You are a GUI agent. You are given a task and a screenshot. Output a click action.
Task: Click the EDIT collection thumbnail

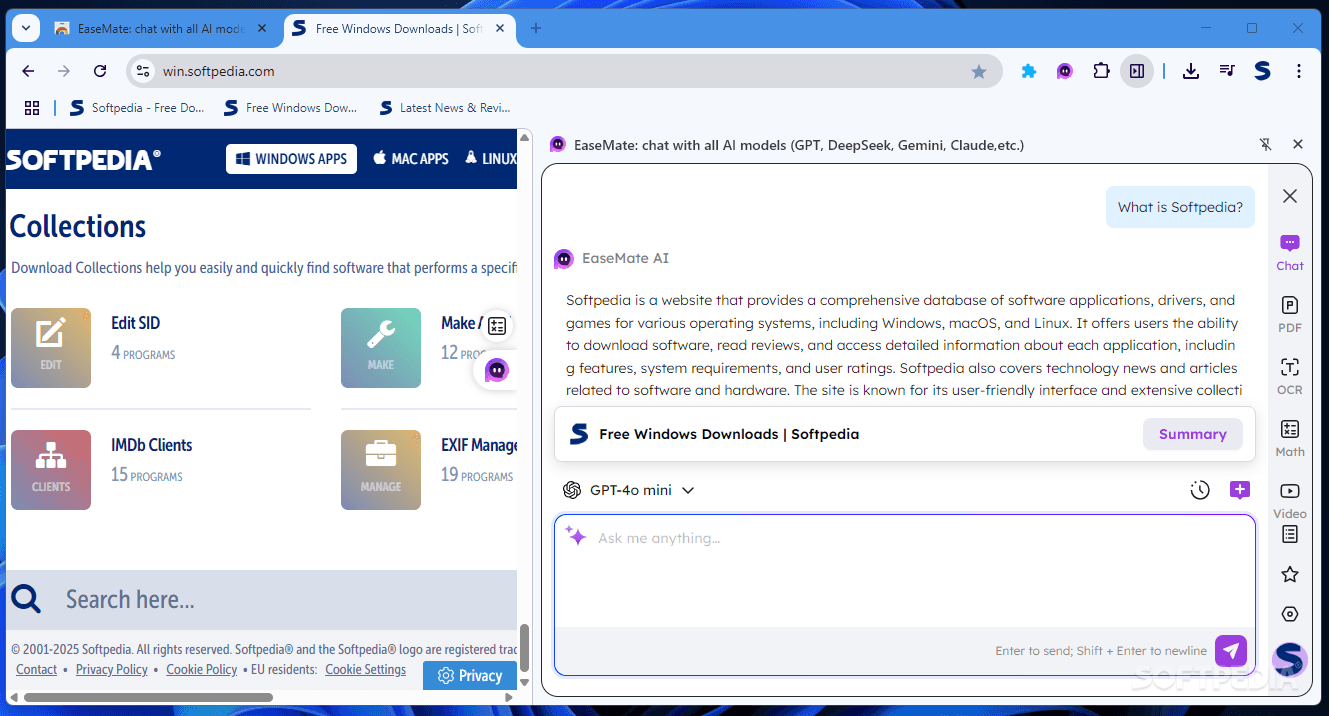tap(51, 348)
